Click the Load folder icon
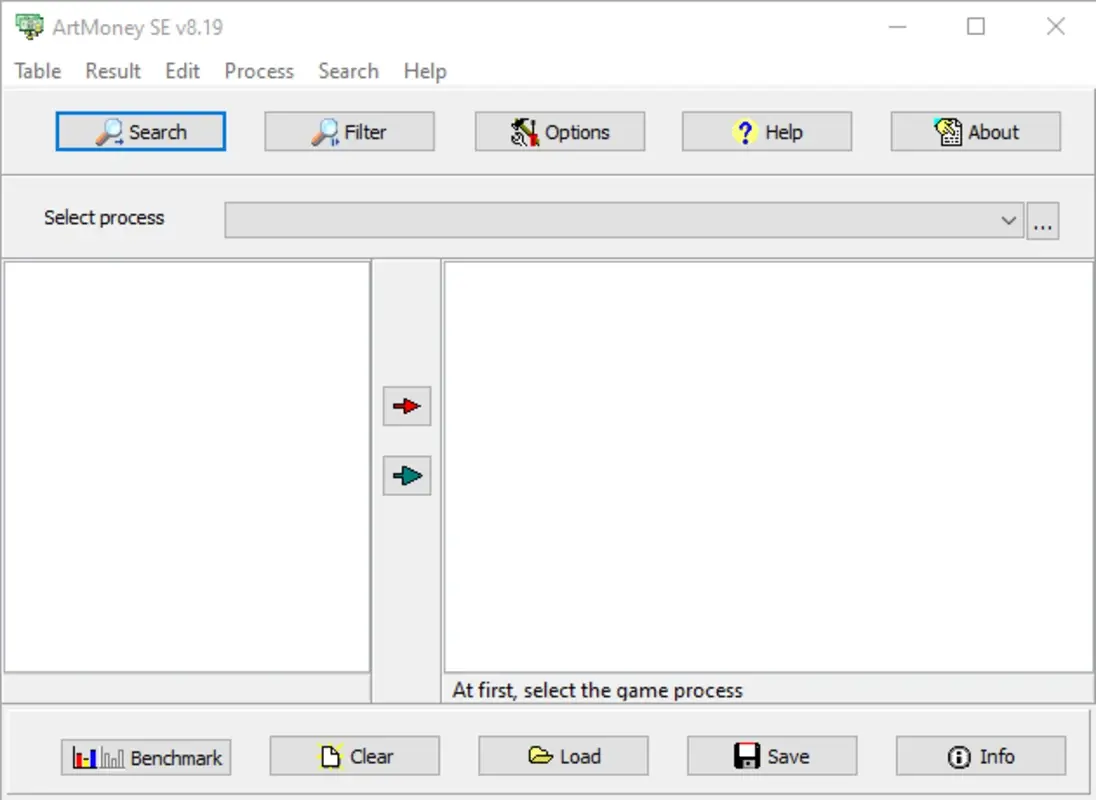This screenshot has height=800, width=1096. [539, 756]
